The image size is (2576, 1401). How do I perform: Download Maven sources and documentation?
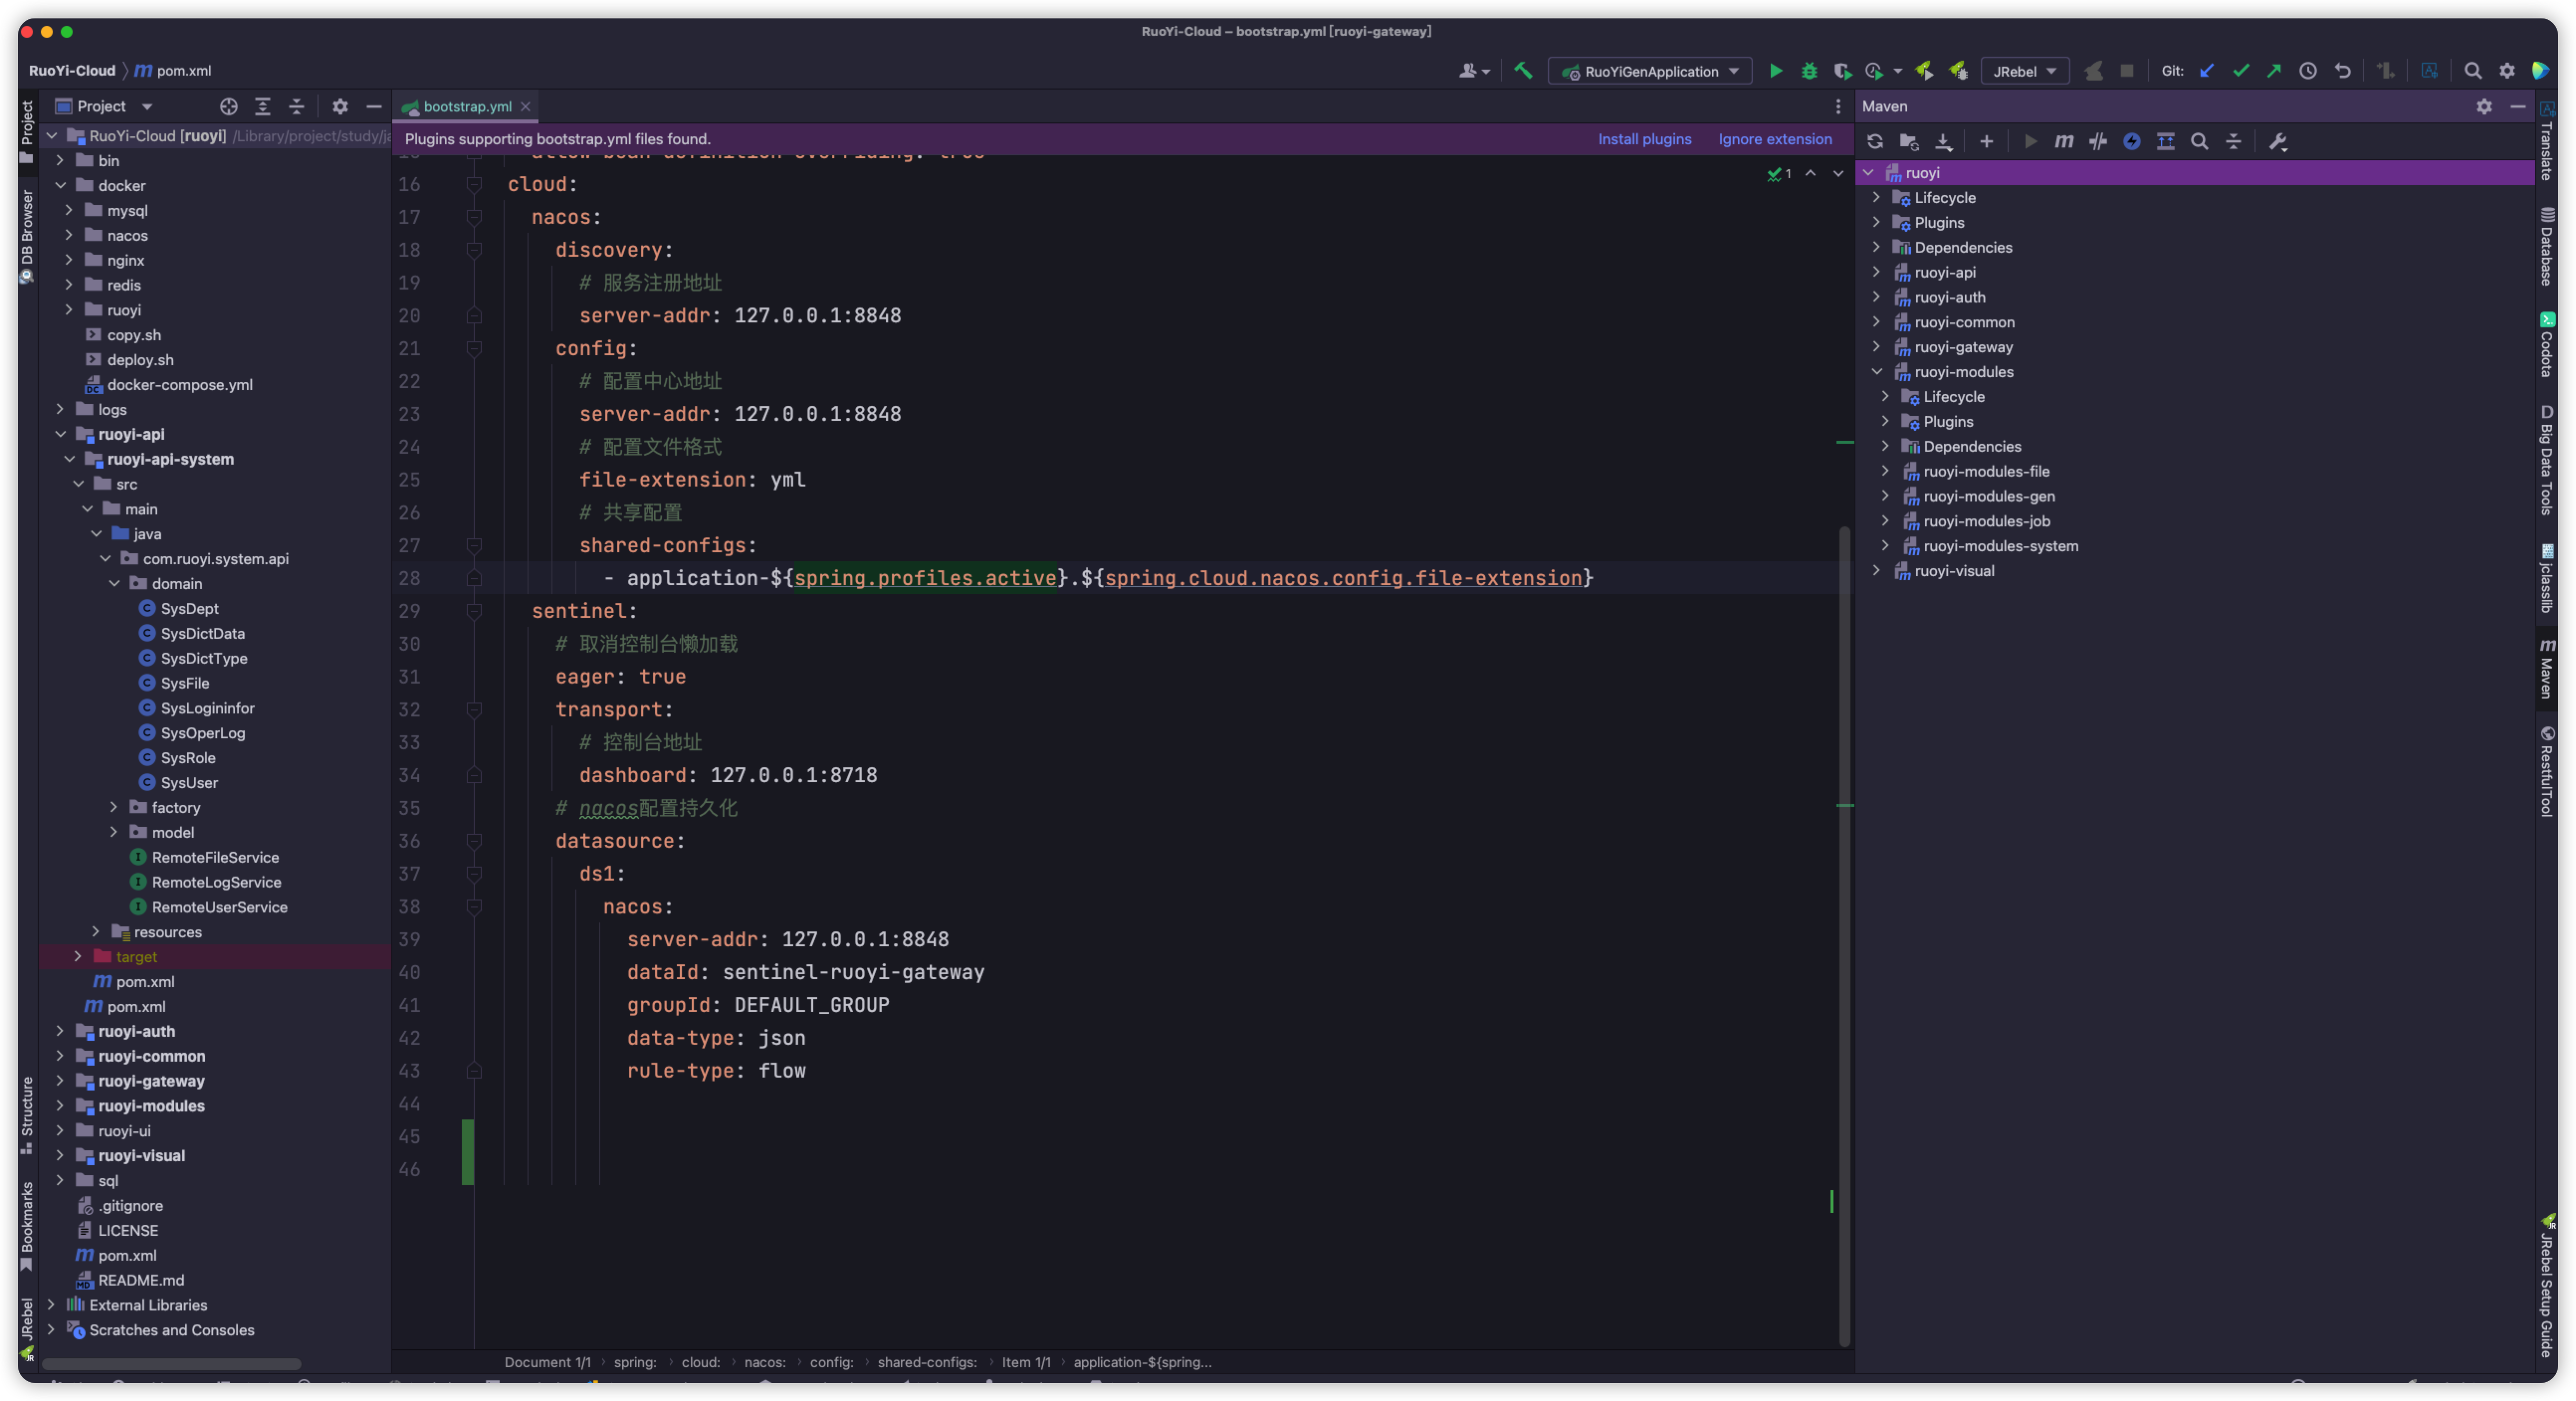1943,142
